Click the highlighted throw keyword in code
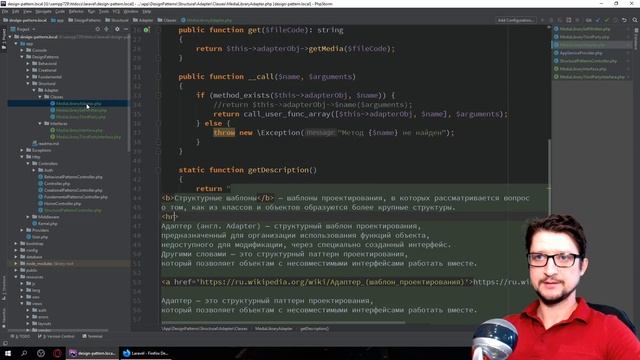The height and width of the screenshot is (360, 640). pos(224,133)
